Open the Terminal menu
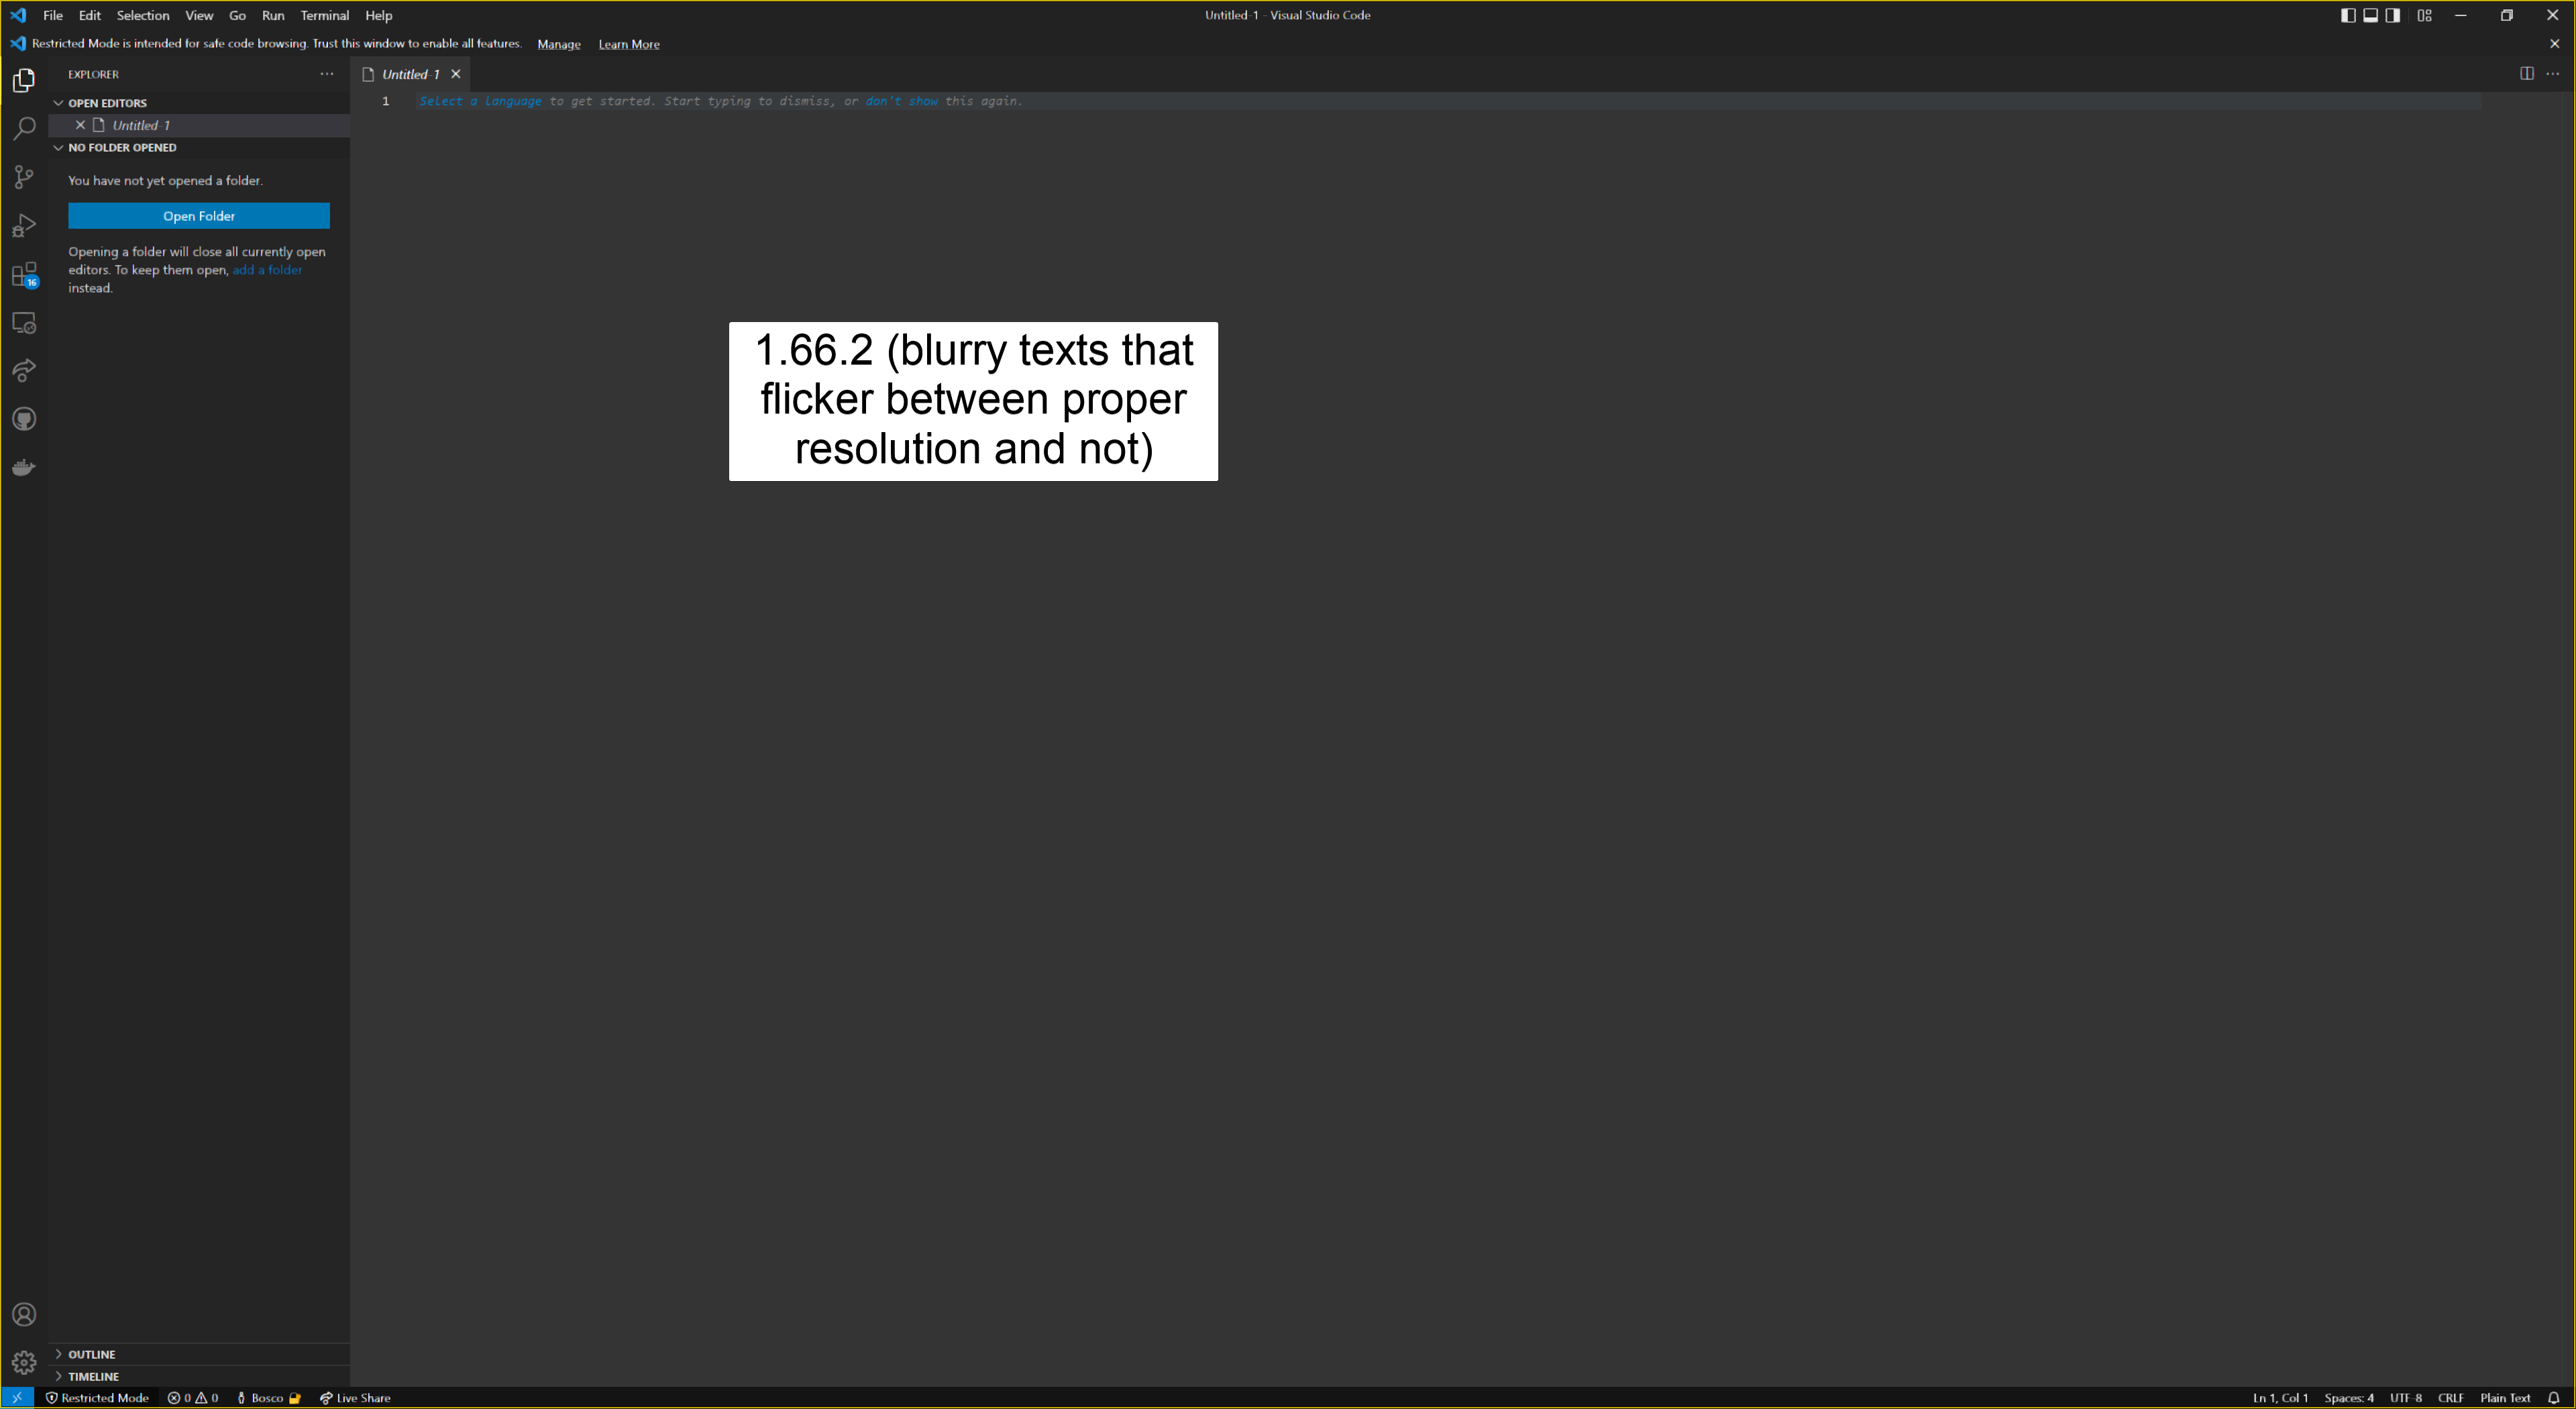 pyautogui.click(x=324, y=15)
